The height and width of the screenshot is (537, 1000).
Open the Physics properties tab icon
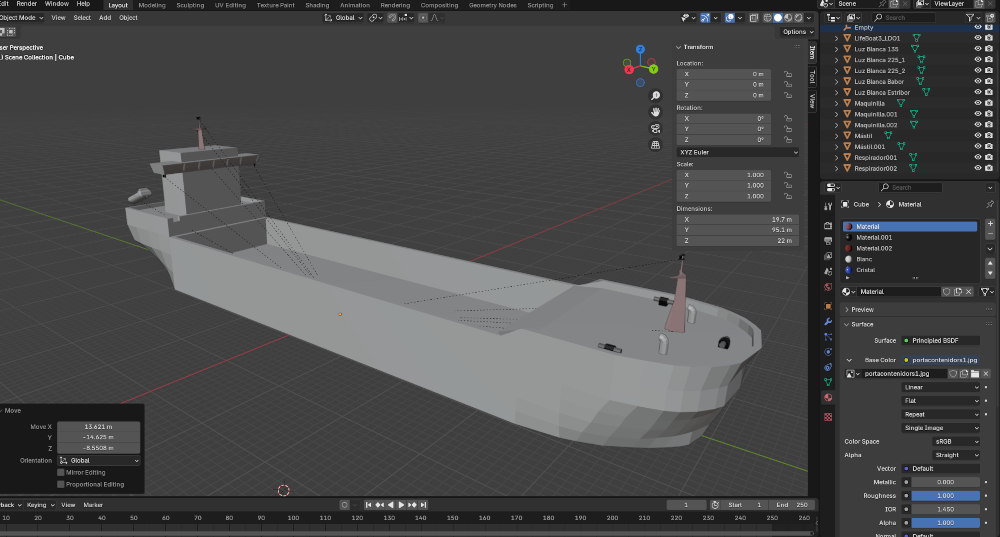828,352
